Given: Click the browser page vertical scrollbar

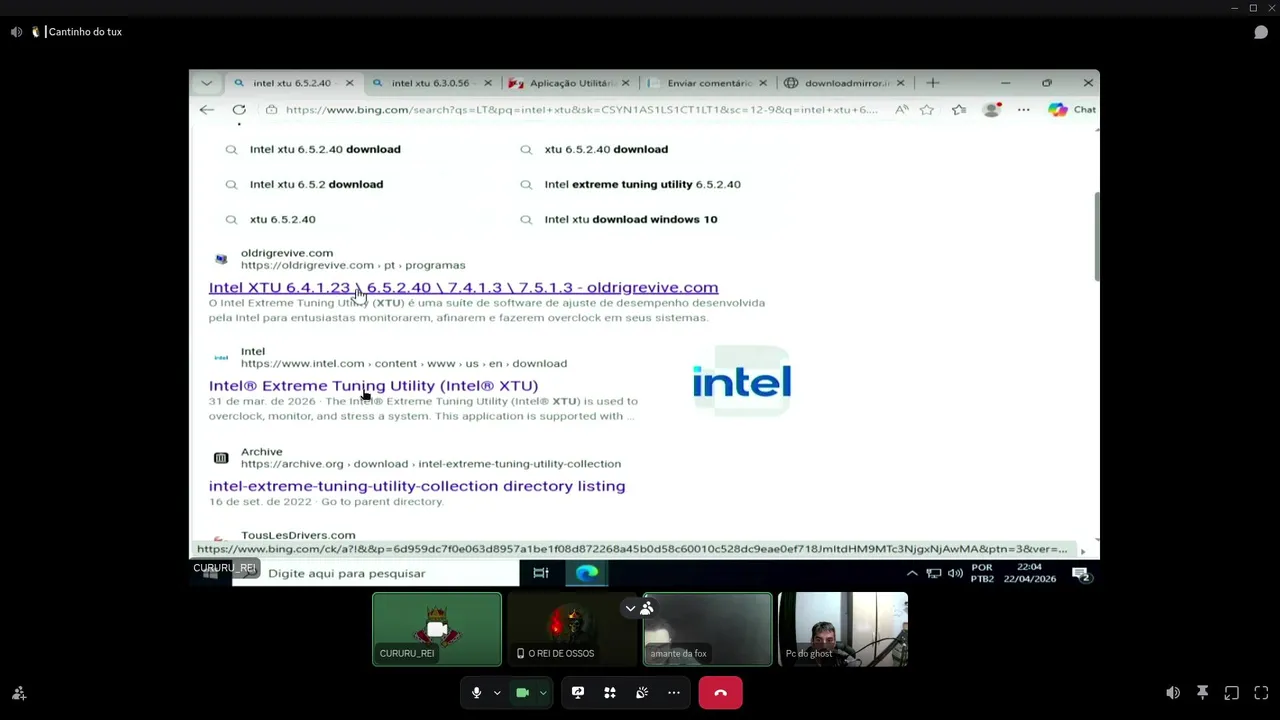Looking at the screenshot, I should pos(1096,237).
